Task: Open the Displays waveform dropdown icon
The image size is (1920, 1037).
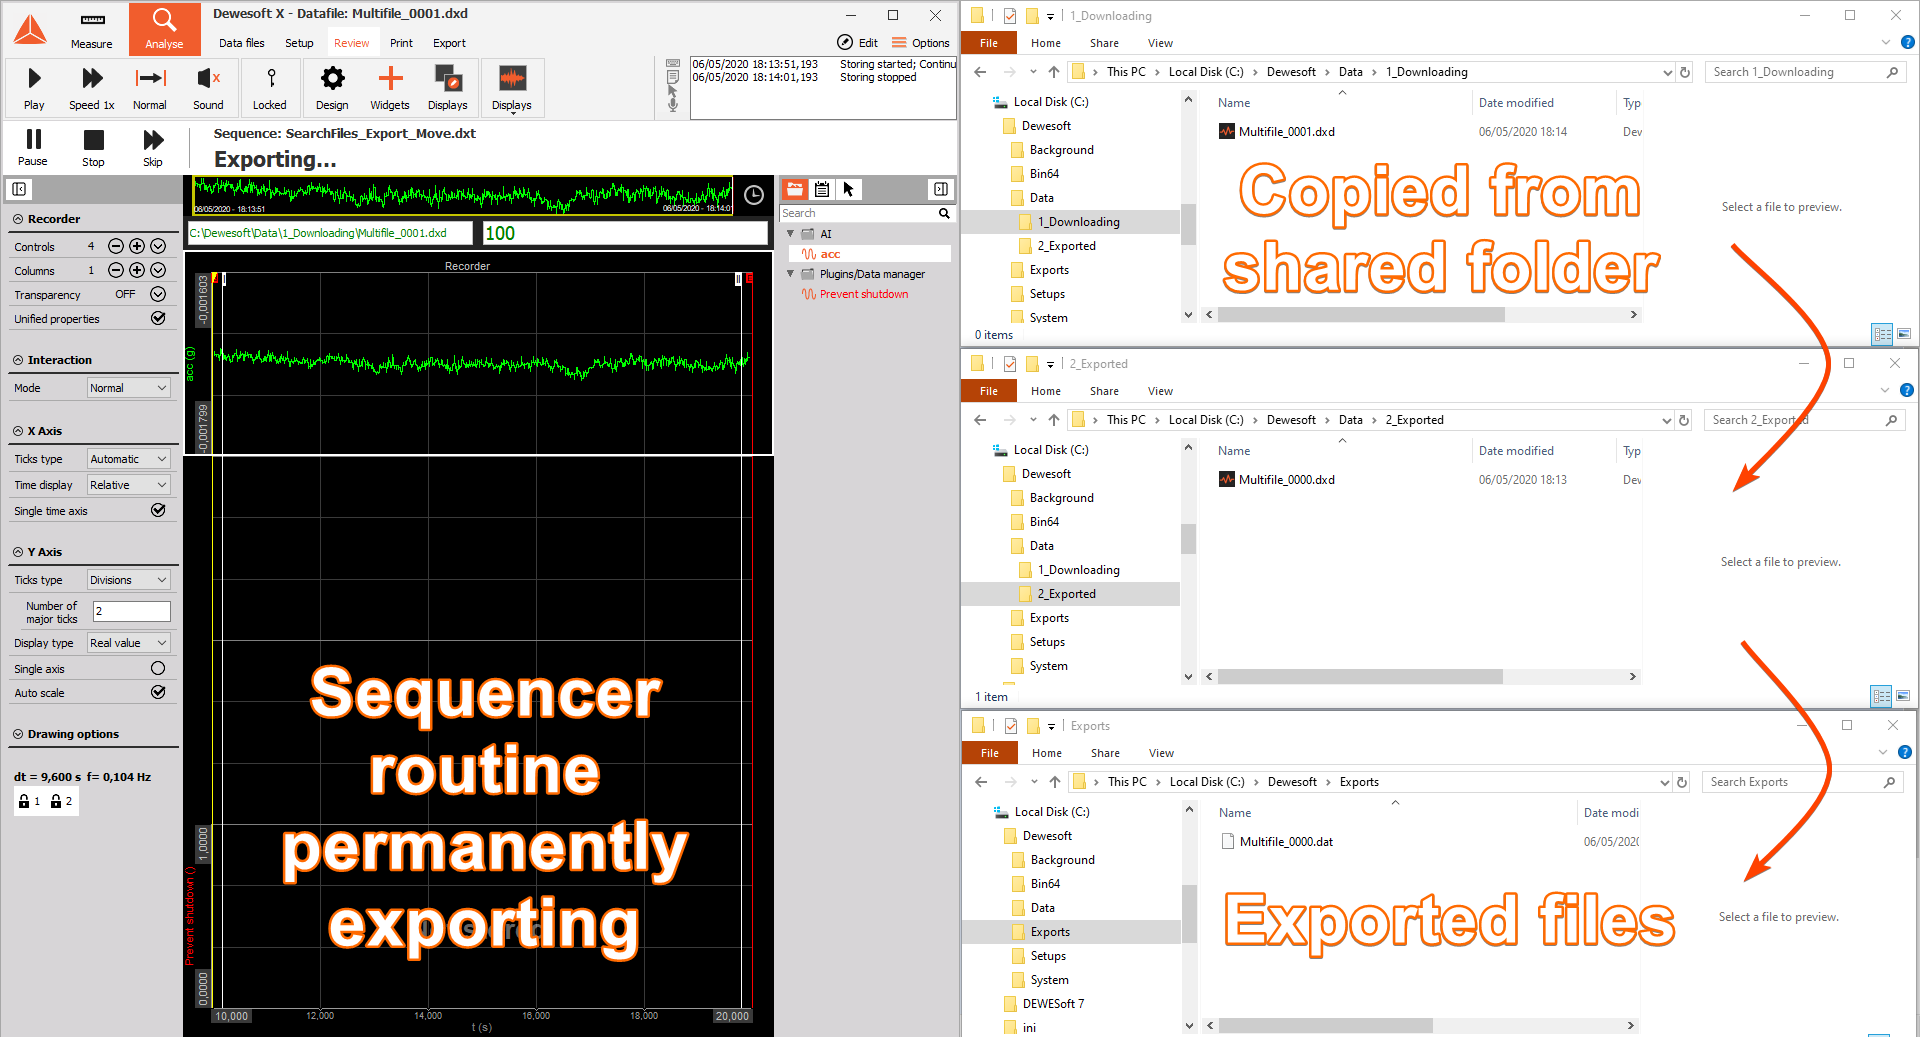Action: pos(512,87)
